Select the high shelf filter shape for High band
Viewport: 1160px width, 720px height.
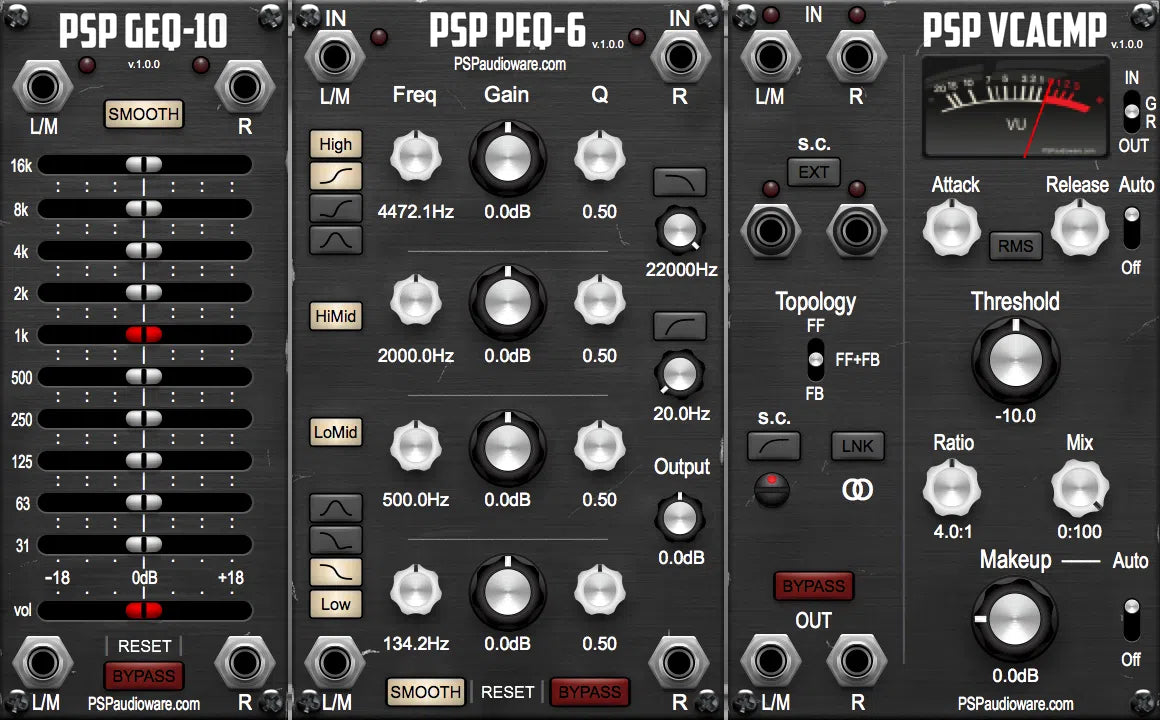pos(335,174)
